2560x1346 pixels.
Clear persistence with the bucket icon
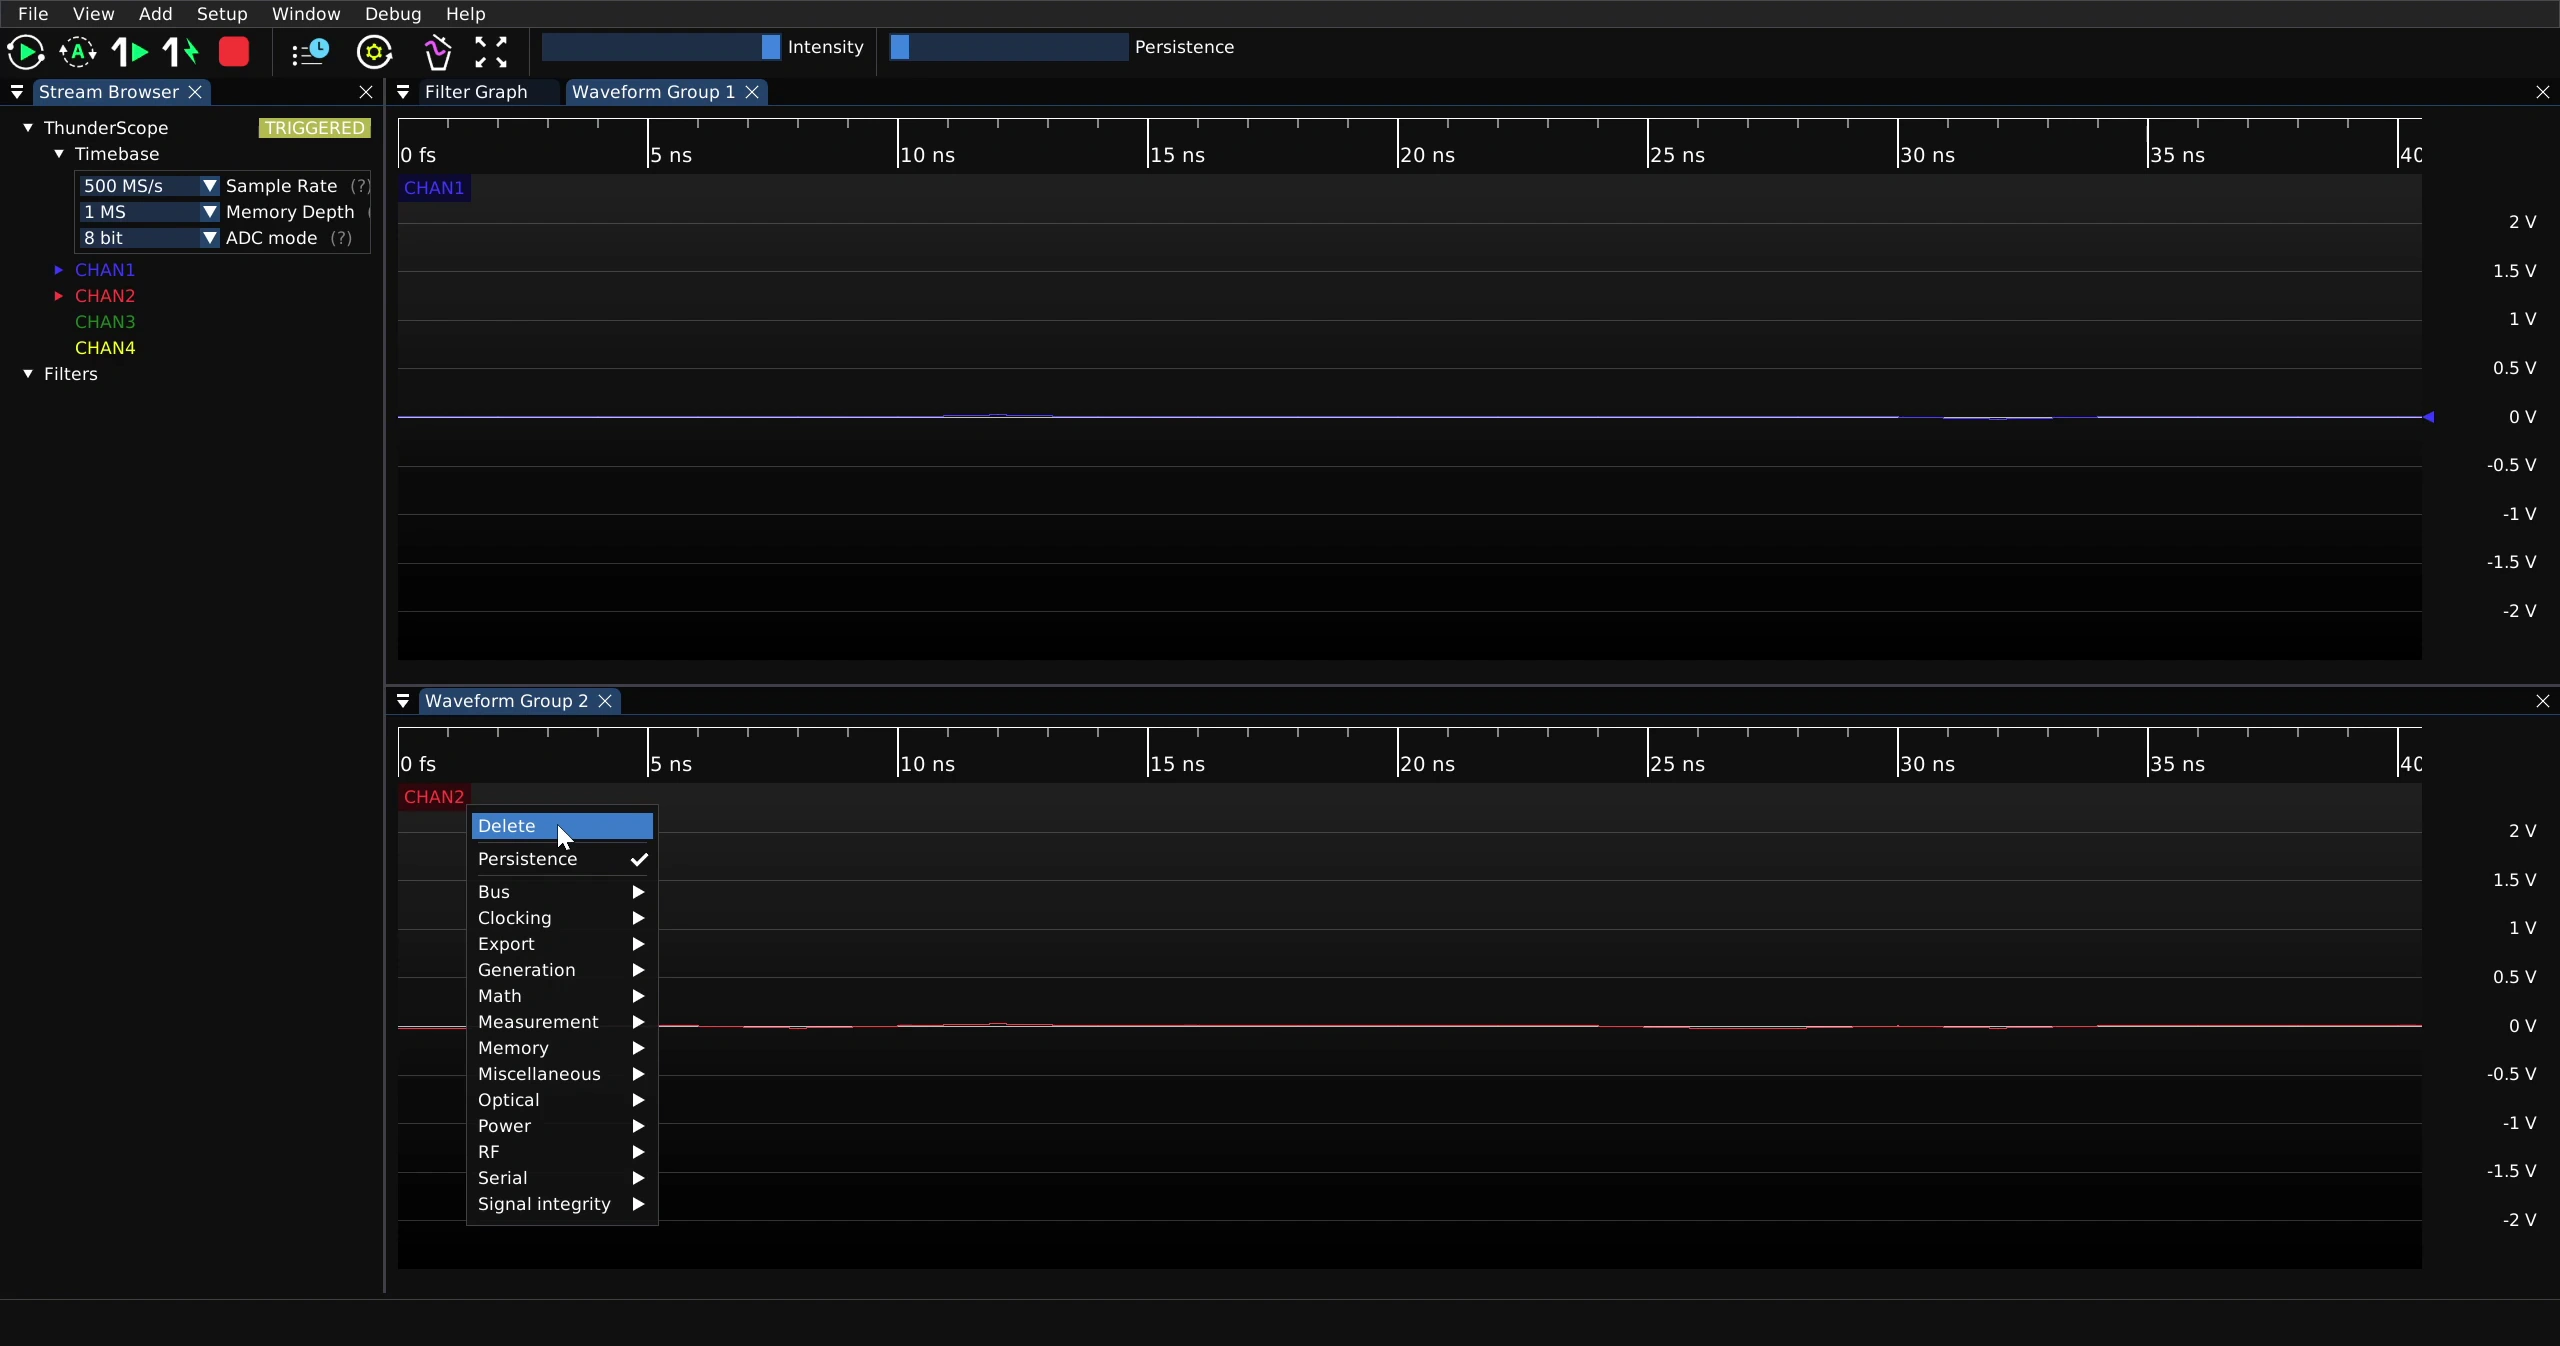point(438,52)
